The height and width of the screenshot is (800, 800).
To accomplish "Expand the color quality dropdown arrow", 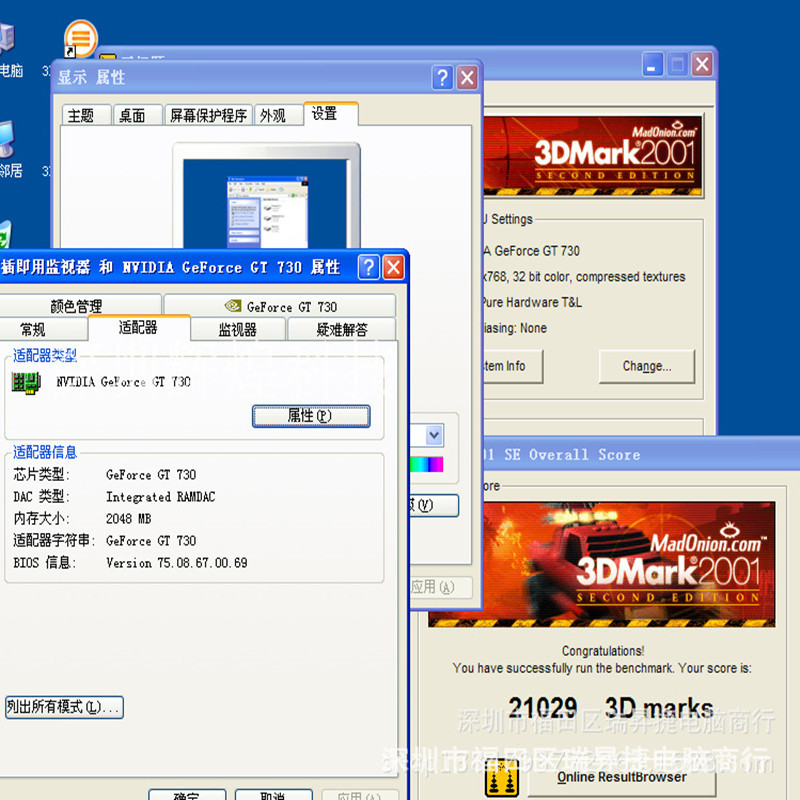I will 434,435.
